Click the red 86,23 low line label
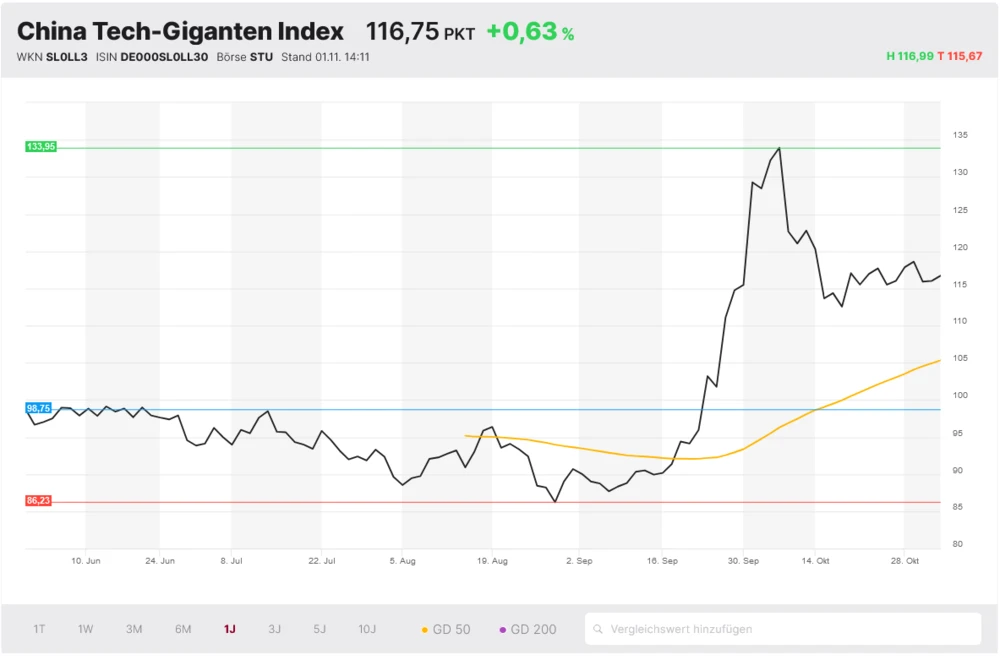Image resolution: width=1000 pixels, height=671 pixels. click(x=38, y=501)
